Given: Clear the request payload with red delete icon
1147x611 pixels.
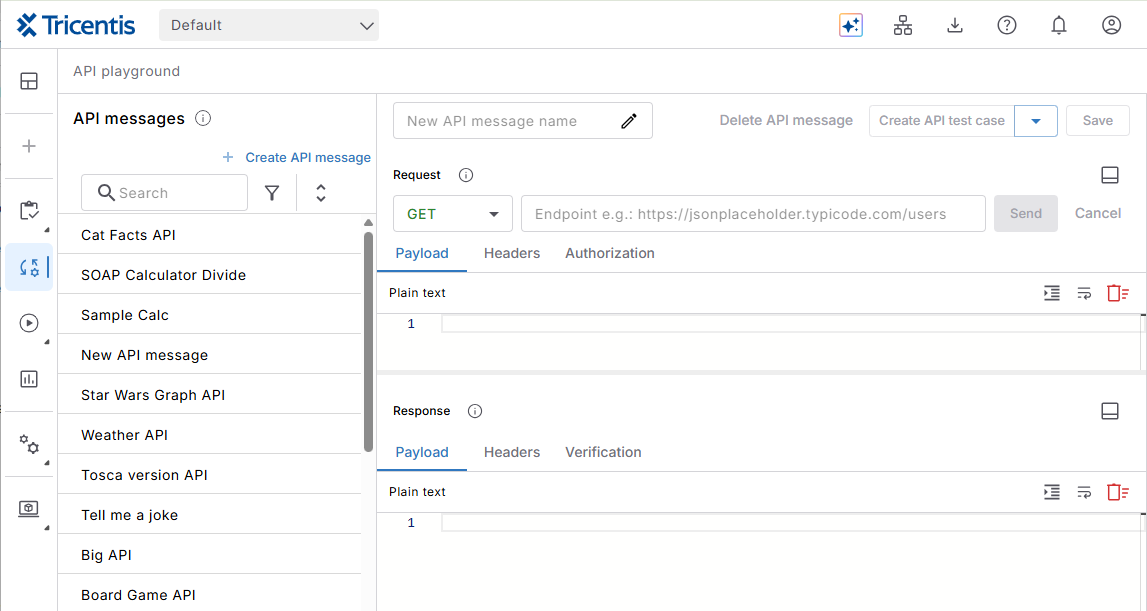Looking at the screenshot, I should click(1117, 293).
